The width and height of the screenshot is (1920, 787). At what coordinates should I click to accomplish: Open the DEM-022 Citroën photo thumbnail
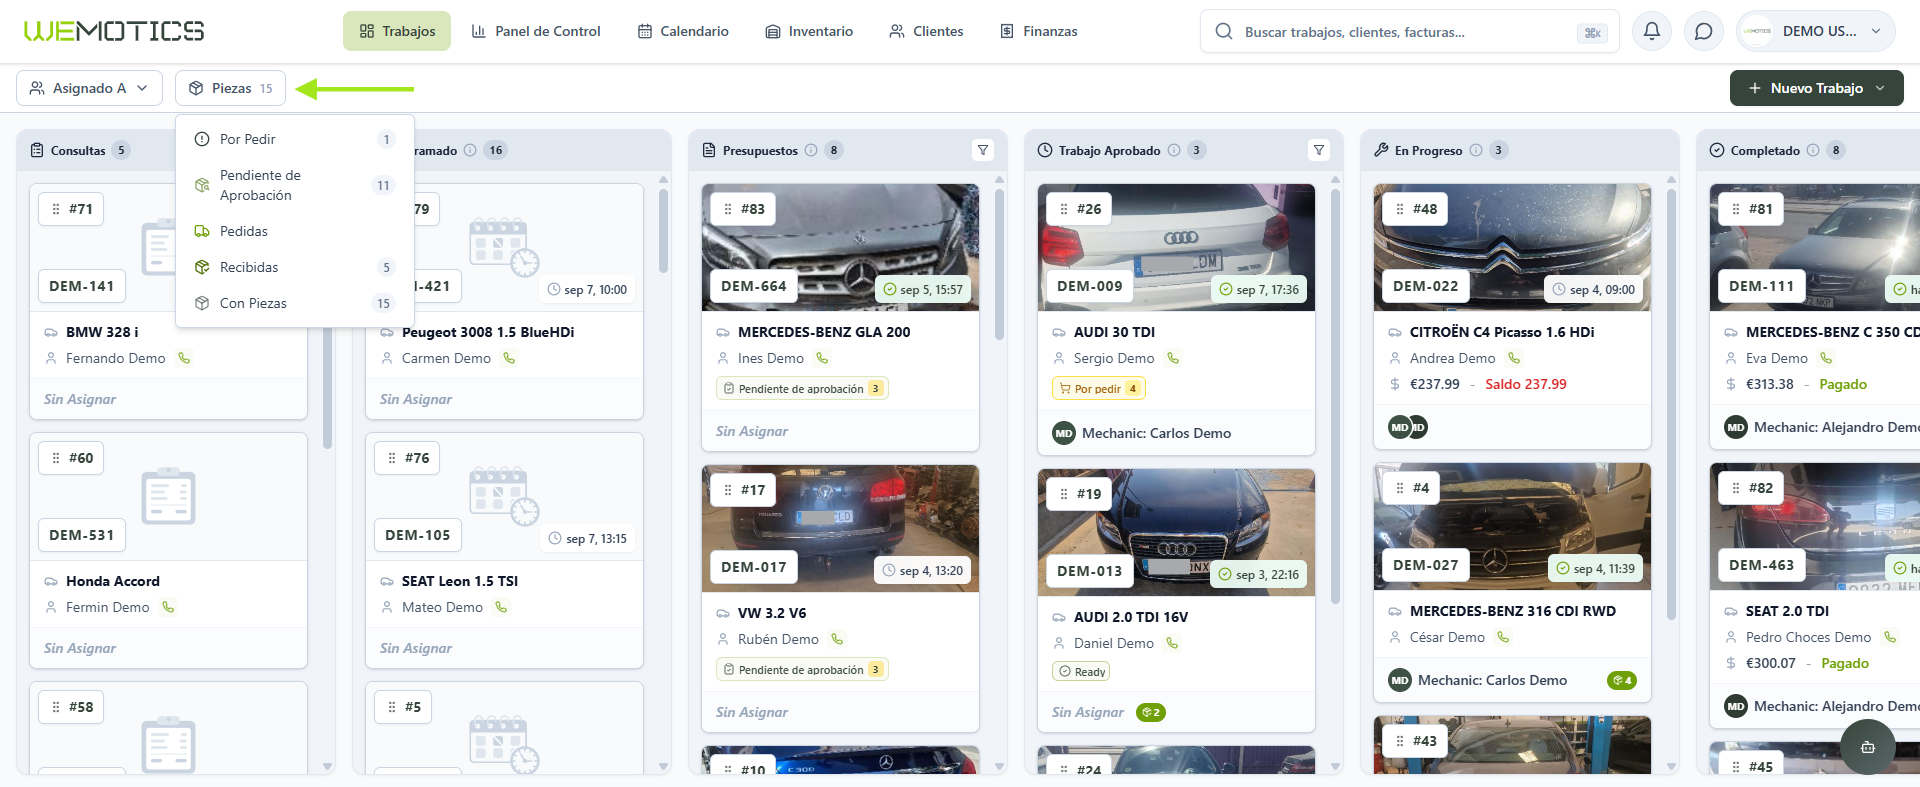[x=1512, y=247]
